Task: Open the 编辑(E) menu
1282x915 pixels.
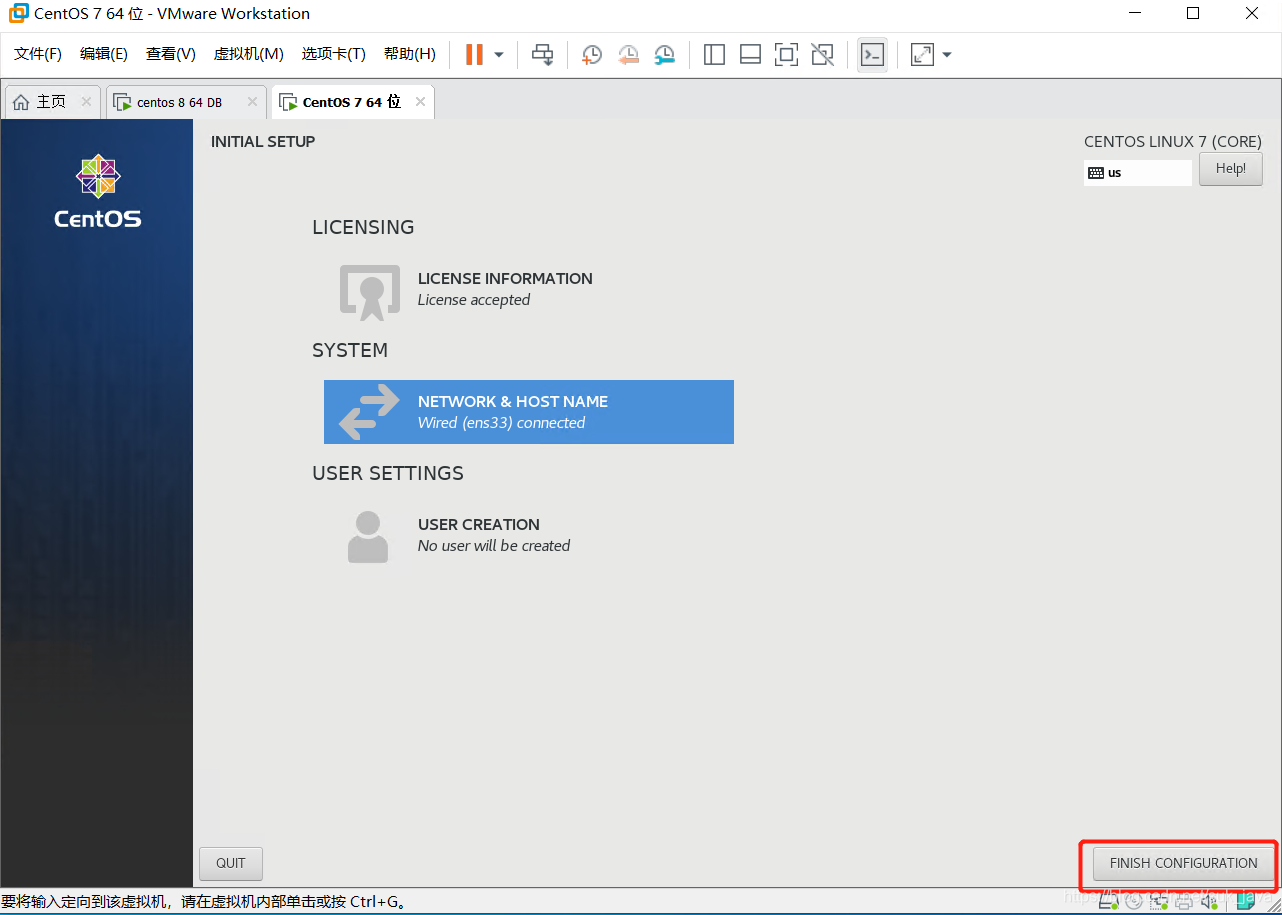Action: point(104,54)
